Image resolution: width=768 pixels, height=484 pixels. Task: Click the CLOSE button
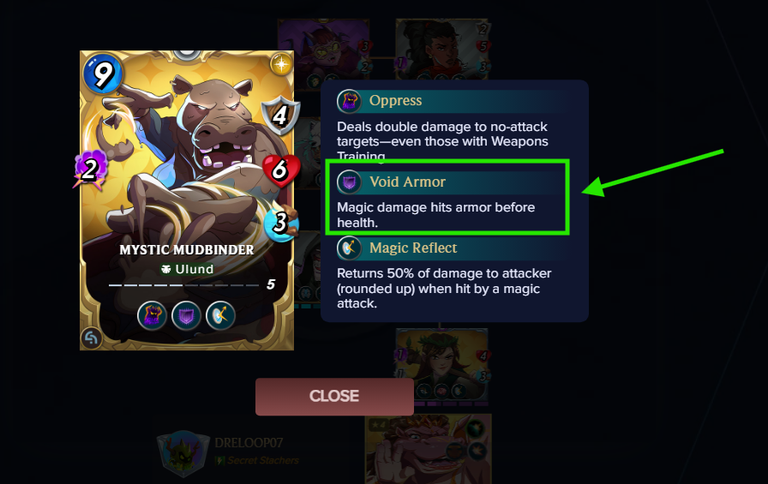(335, 396)
